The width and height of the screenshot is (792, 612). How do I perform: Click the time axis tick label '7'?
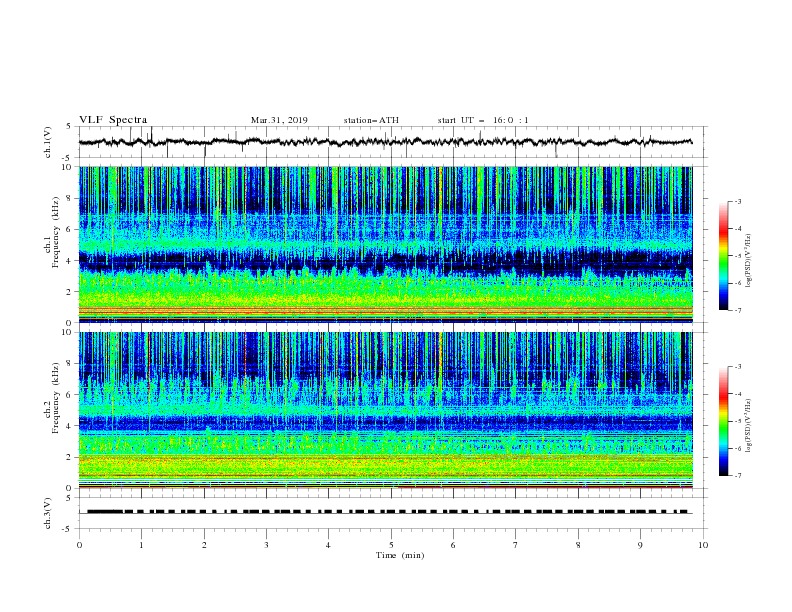[x=516, y=545]
